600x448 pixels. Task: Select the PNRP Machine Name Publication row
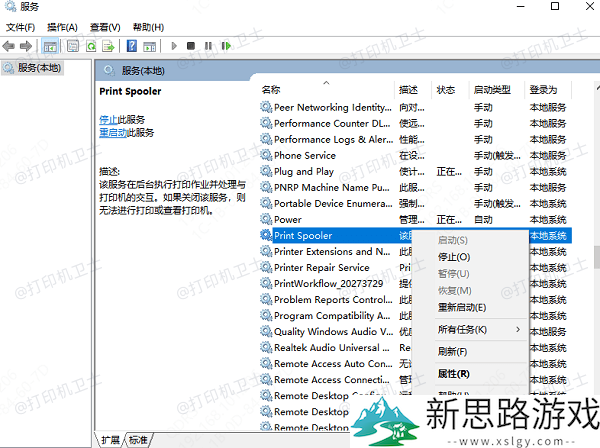tap(416, 187)
